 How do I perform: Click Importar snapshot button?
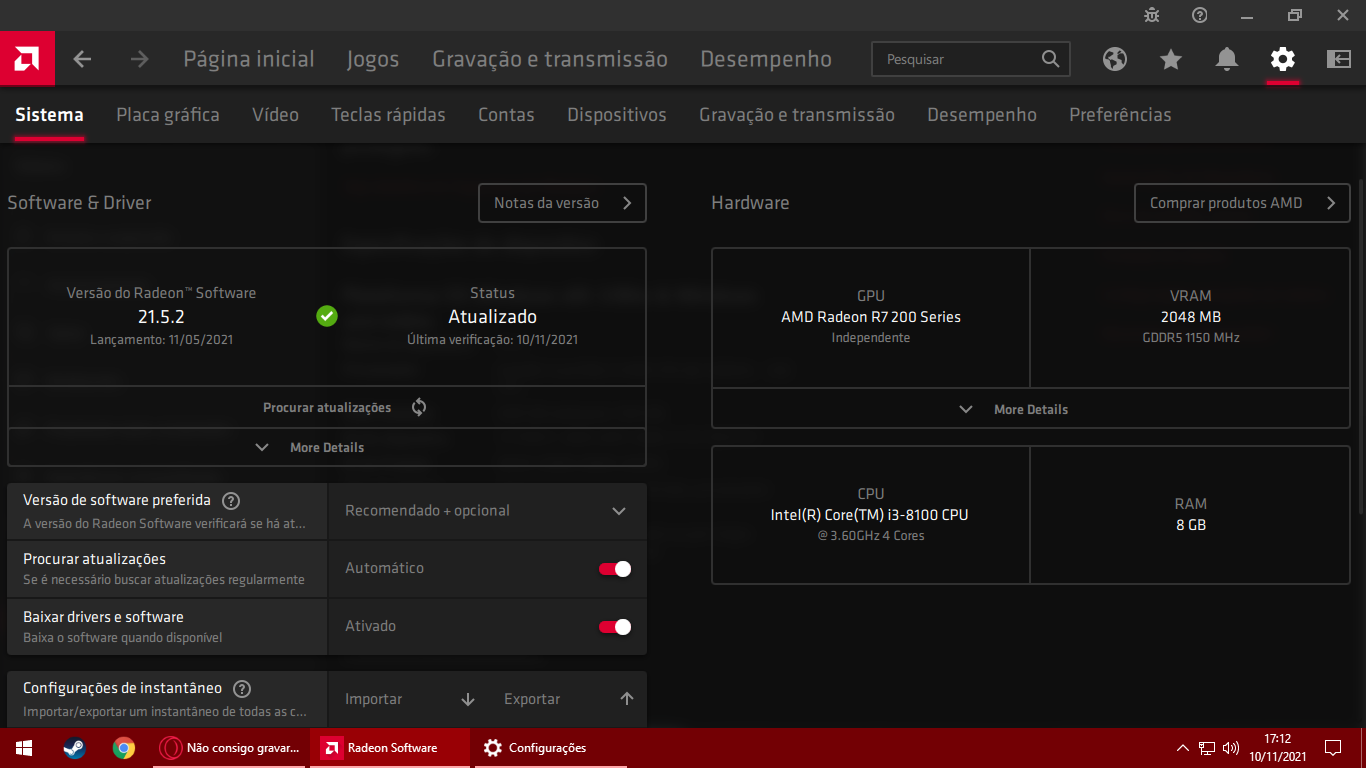(408, 699)
